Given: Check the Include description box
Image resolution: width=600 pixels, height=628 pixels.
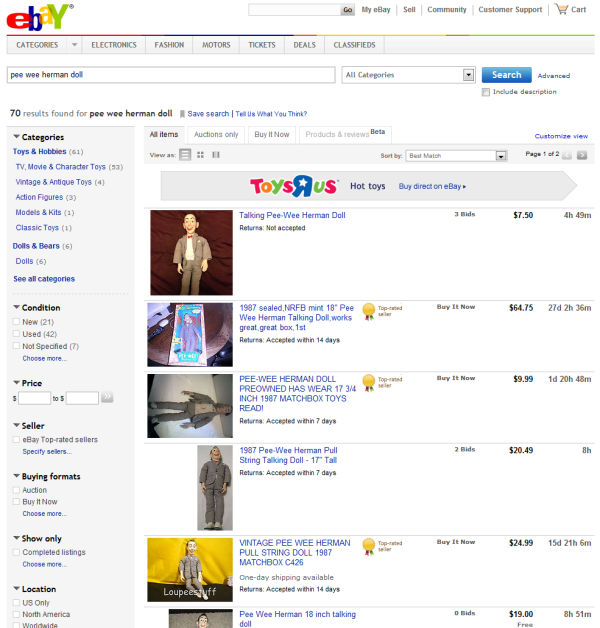Looking at the screenshot, I should [486, 93].
